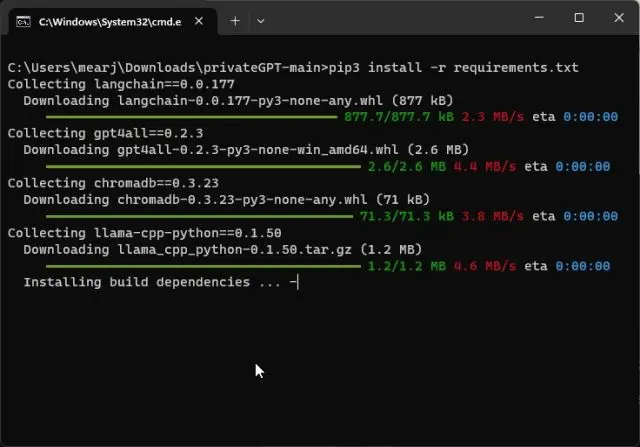Viewport: 640px width, 447px height.
Task: Click the 4.6 MB/s speed value
Action: pyautogui.click(x=485, y=267)
